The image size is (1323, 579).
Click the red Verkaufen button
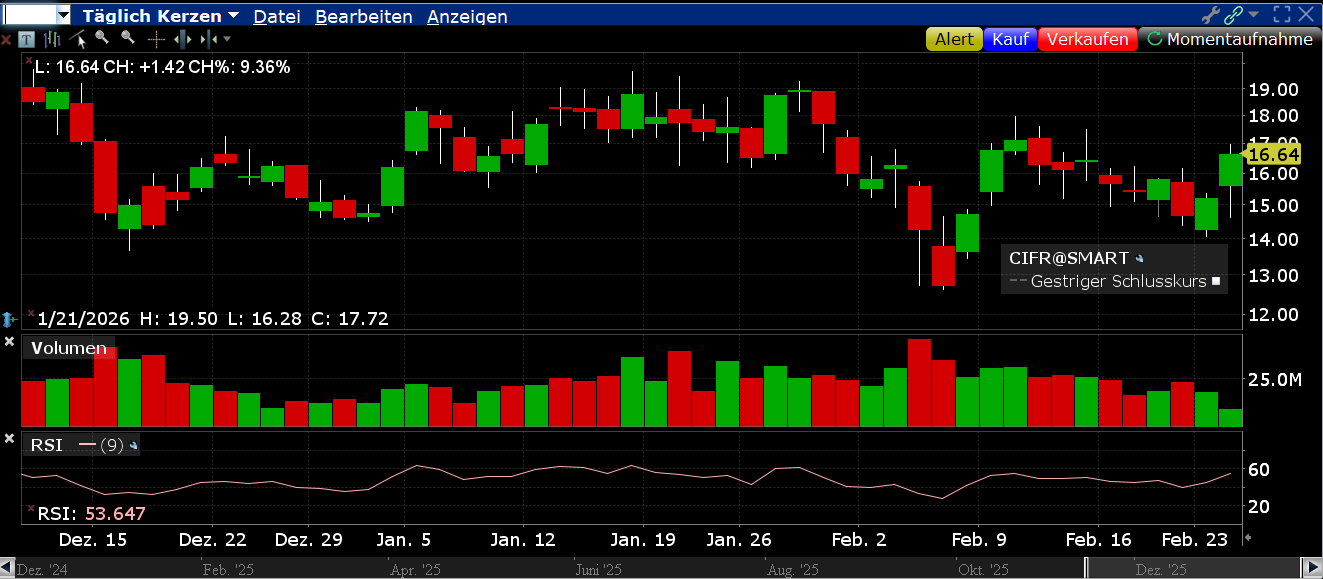coord(1088,39)
